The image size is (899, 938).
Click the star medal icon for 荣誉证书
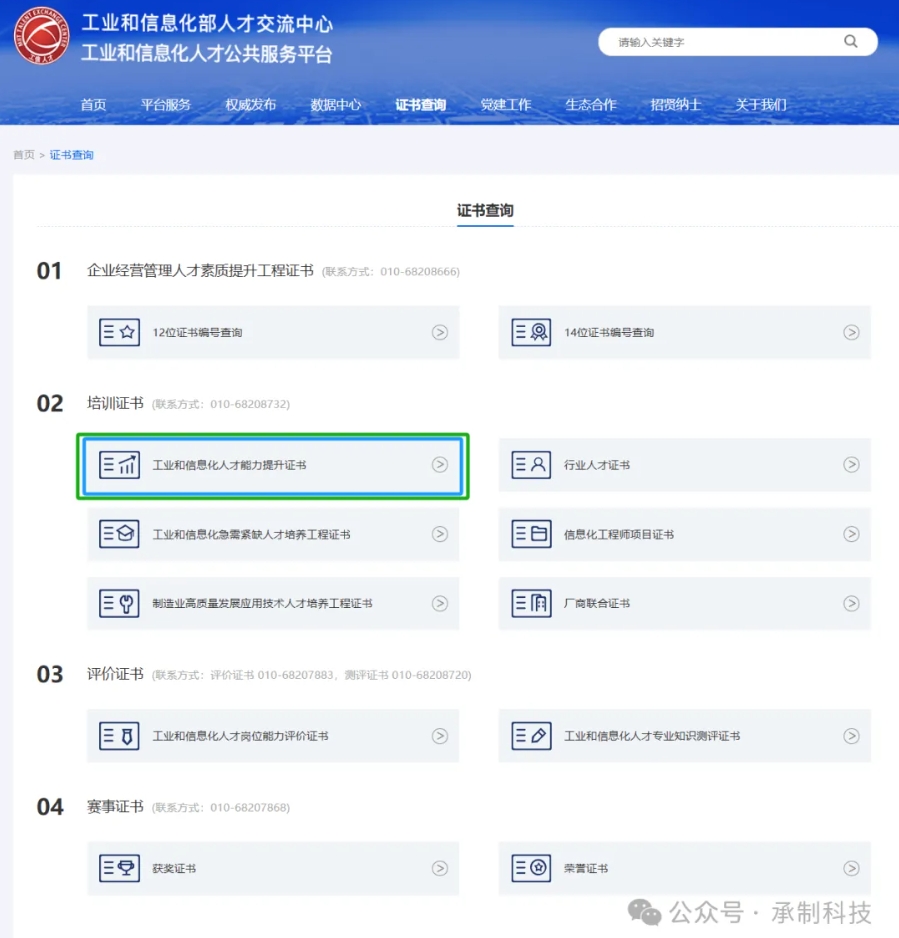tap(531, 868)
